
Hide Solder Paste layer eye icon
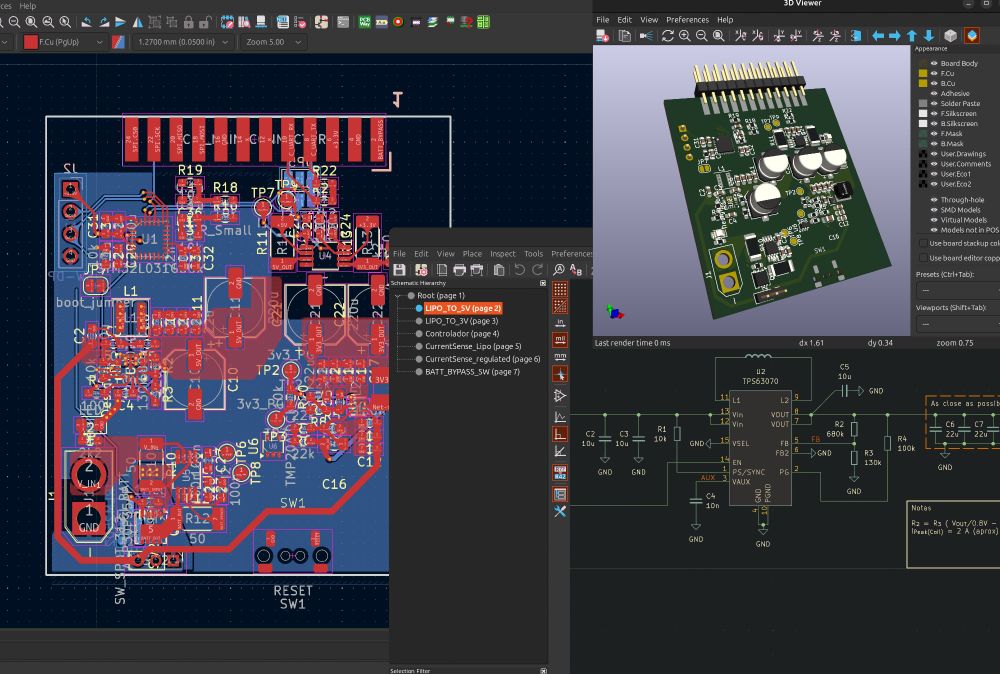[934, 103]
